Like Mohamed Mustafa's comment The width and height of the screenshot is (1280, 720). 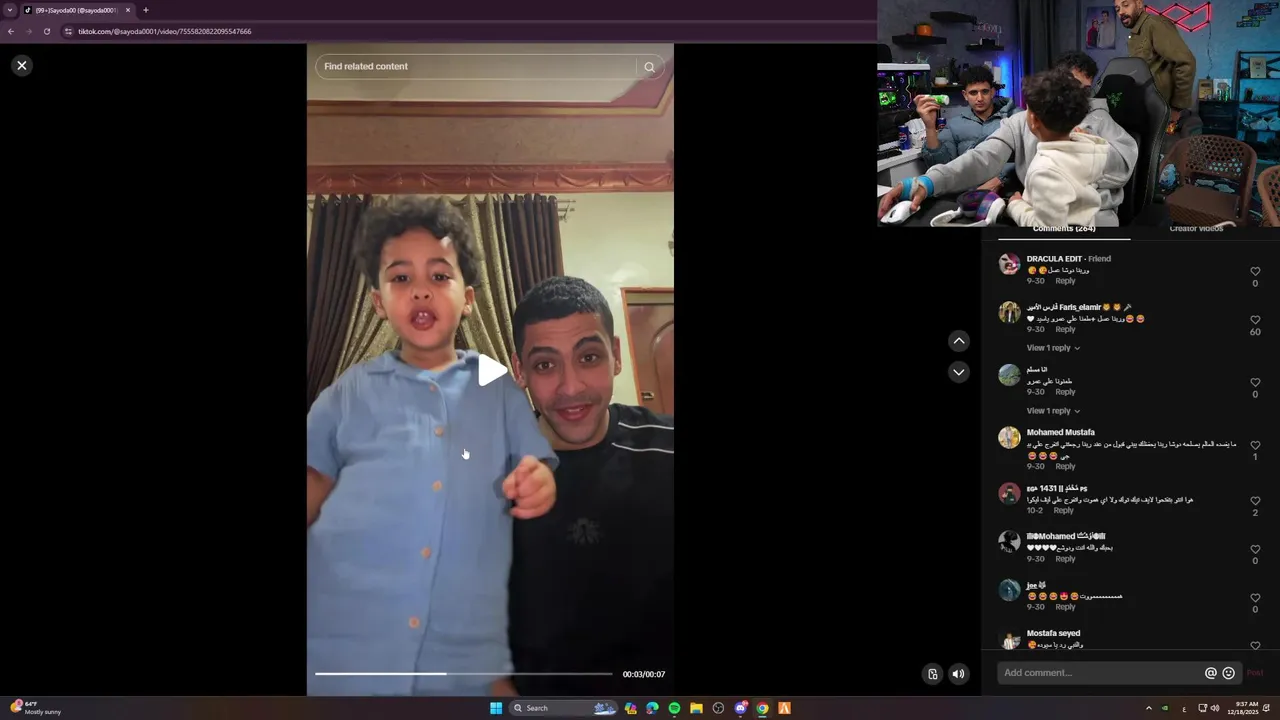pyautogui.click(x=1255, y=445)
